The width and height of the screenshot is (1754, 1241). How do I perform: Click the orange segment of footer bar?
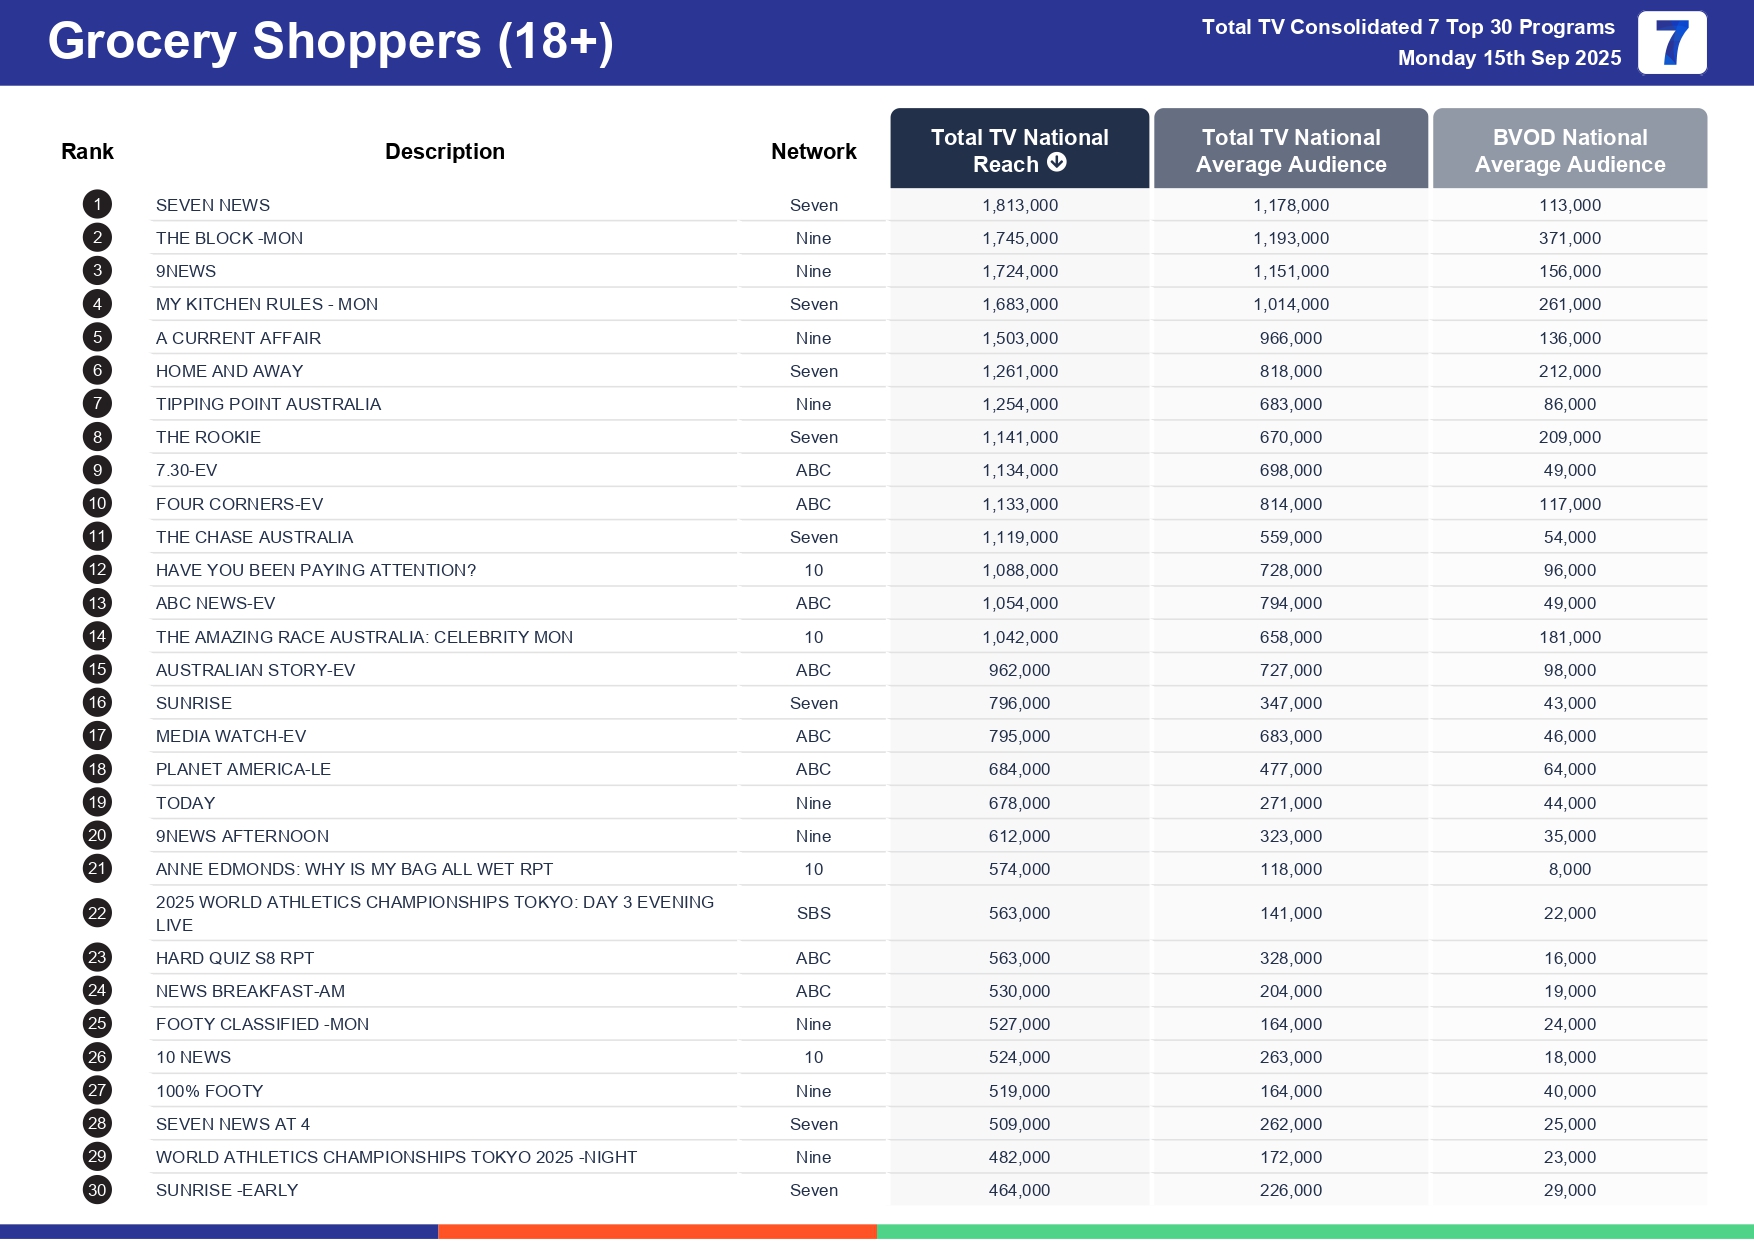point(657,1231)
